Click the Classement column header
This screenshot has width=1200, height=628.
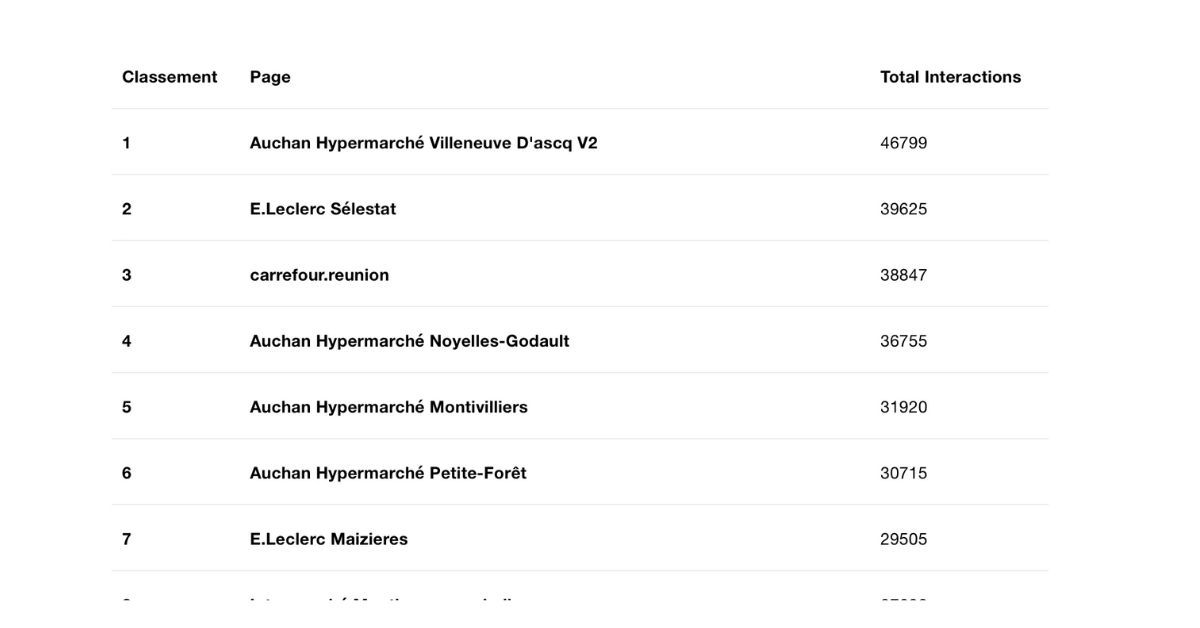pyautogui.click(x=169, y=77)
